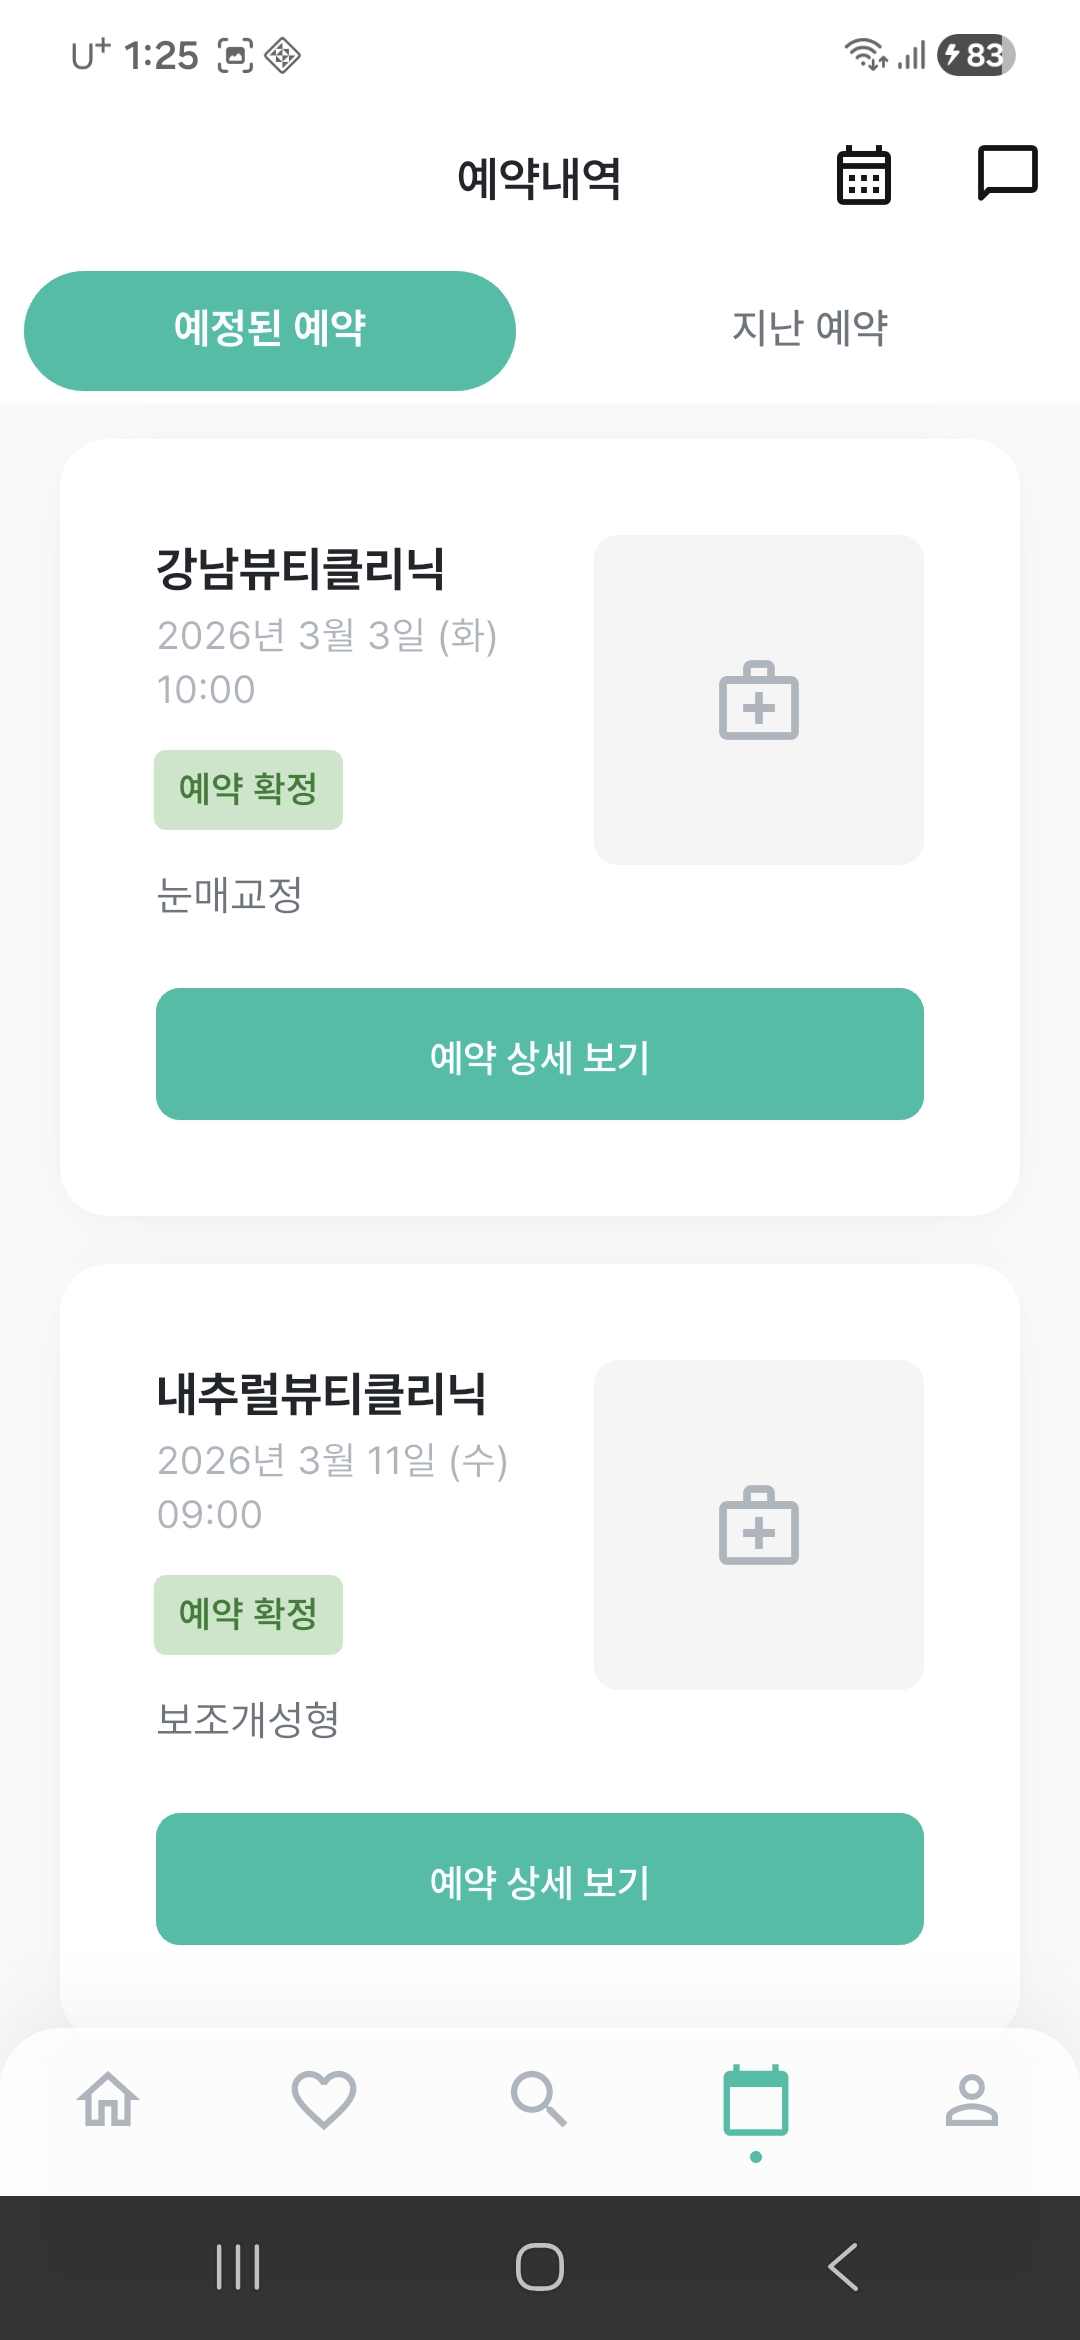The image size is (1080, 2340).
Task: Open profile in bottom navigation
Action: (971, 2098)
